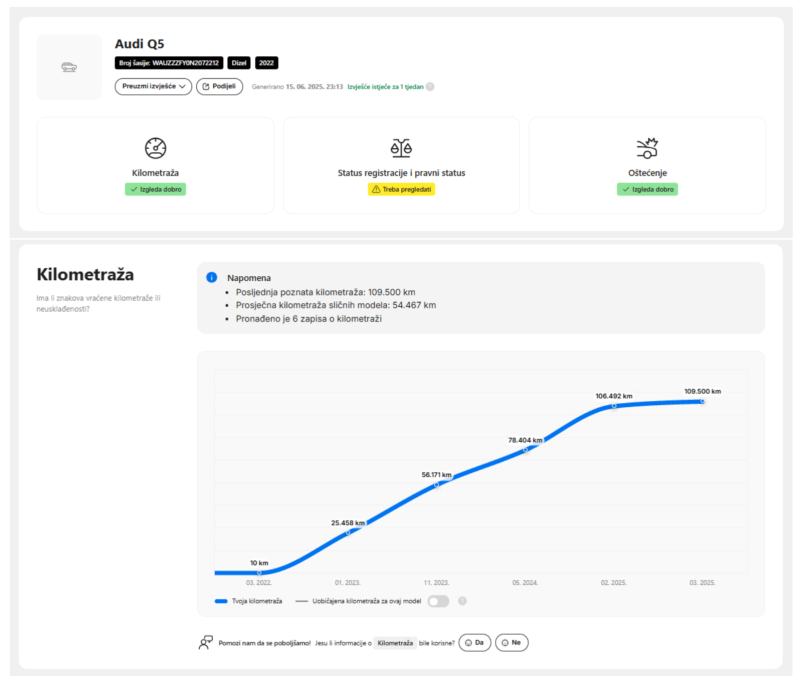Click the large Kilometraža section heading
This screenshot has height=690, width=802.
point(85,275)
